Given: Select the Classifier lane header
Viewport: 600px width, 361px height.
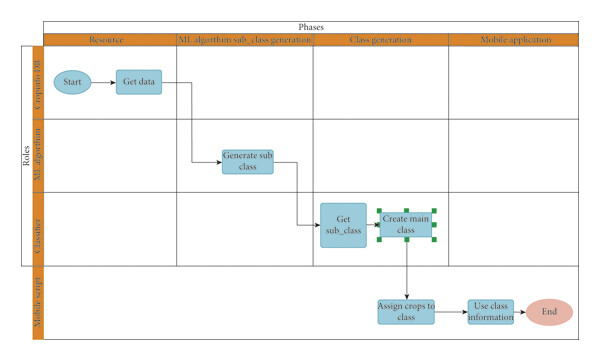Looking at the screenshot, I should point(38,229).
